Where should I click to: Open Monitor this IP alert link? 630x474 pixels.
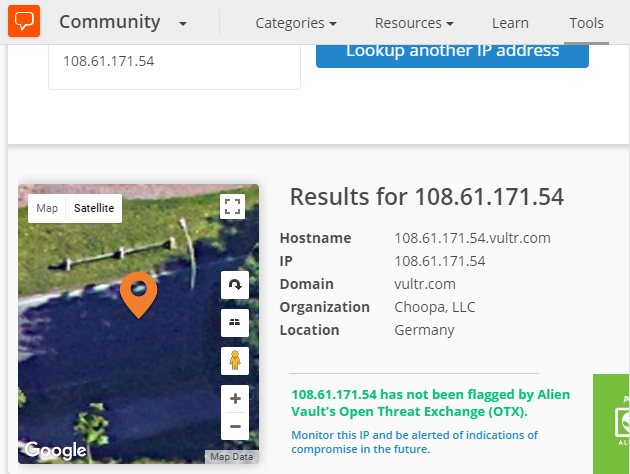point(414,442)
